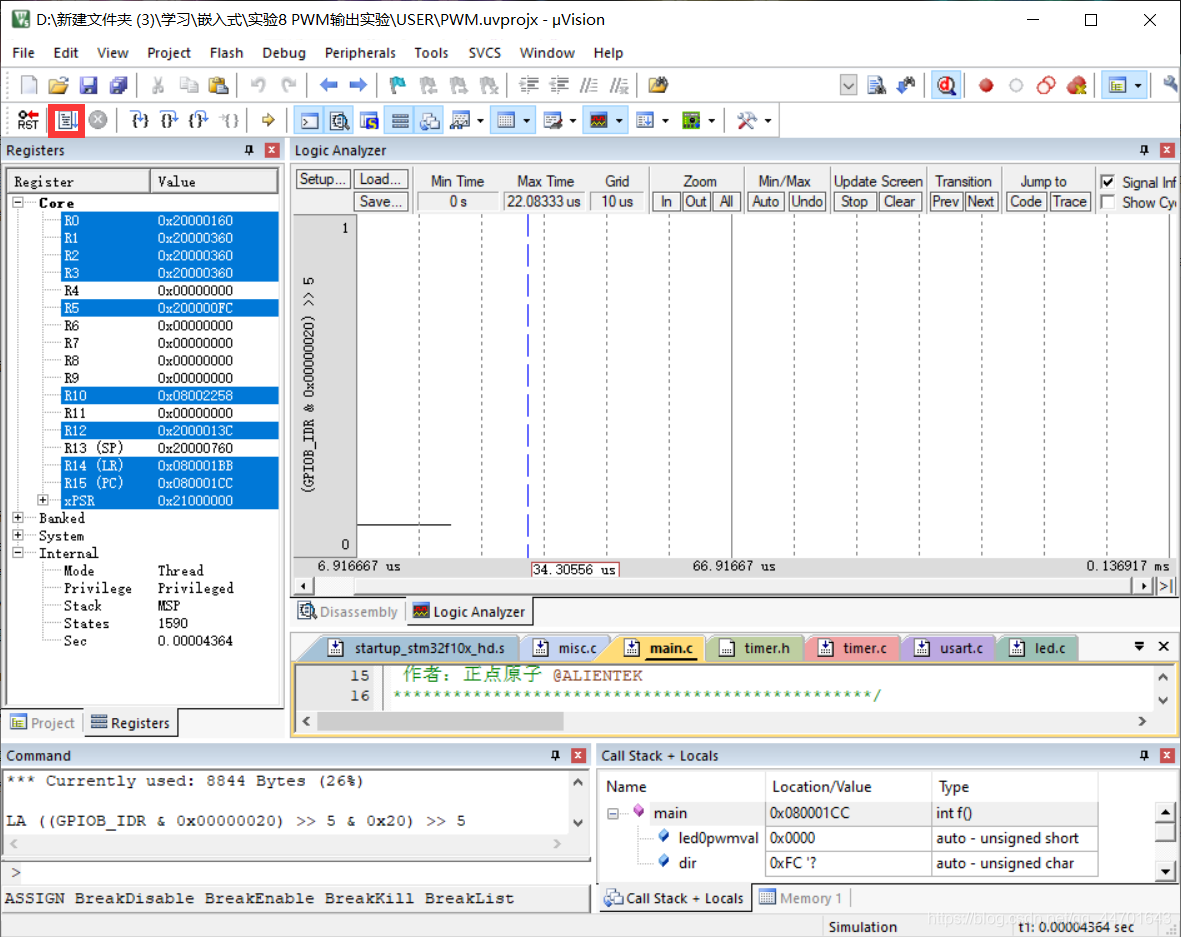Viewport: 1181px width, 937px height.
Task: Save the current file with the floppy icon
Action: 88,85
